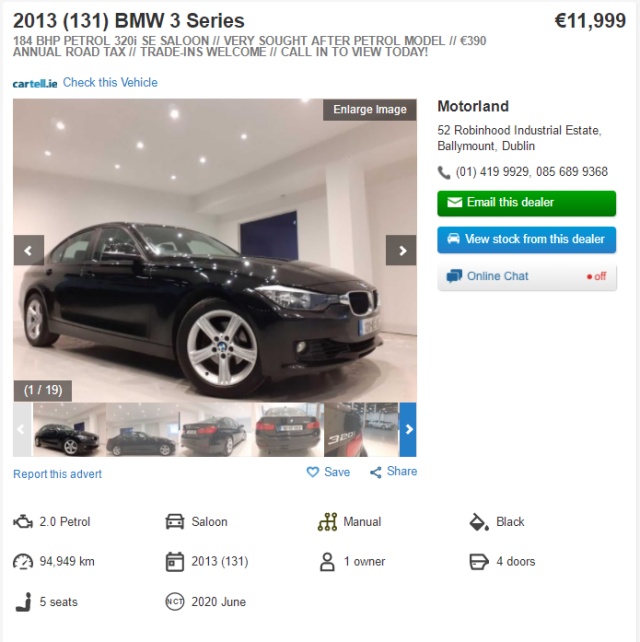Click the gearbox icon beside Manual

pos(328,522)
